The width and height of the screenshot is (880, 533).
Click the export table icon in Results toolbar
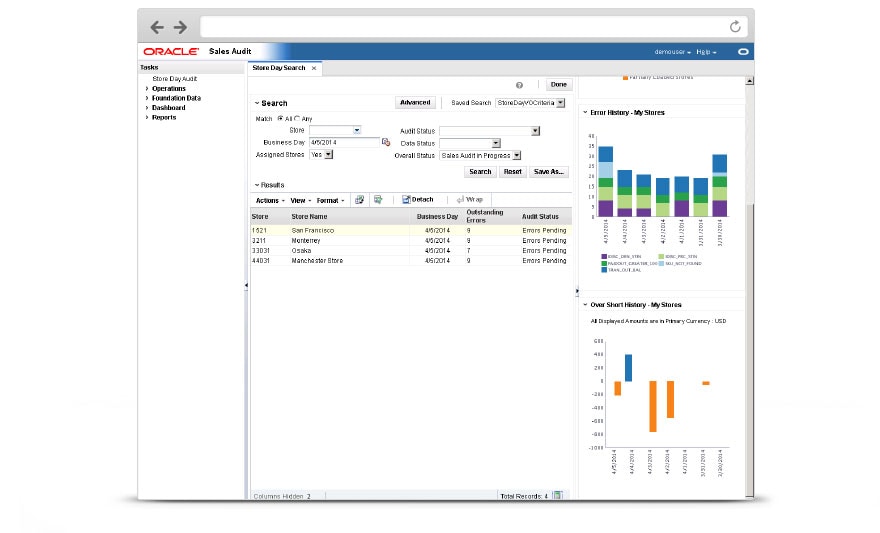coord(378,200)
